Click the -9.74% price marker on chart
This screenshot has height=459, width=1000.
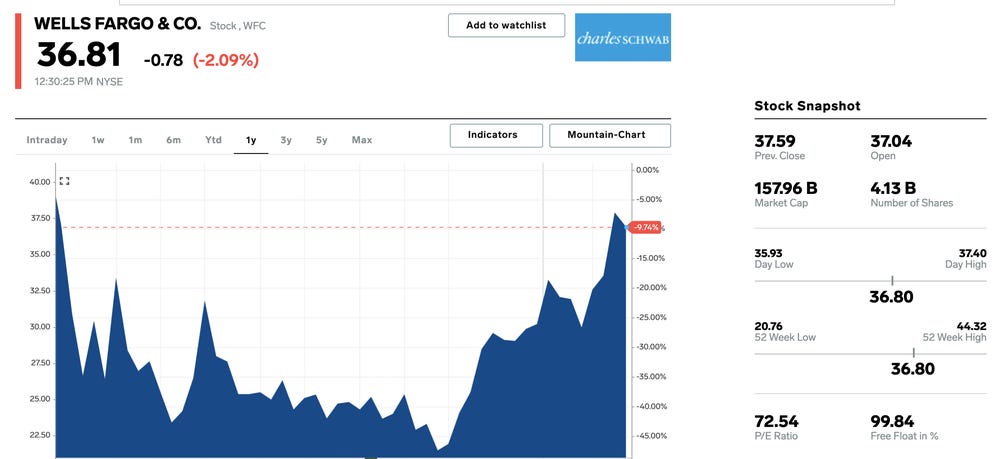(x=645, y=228)
